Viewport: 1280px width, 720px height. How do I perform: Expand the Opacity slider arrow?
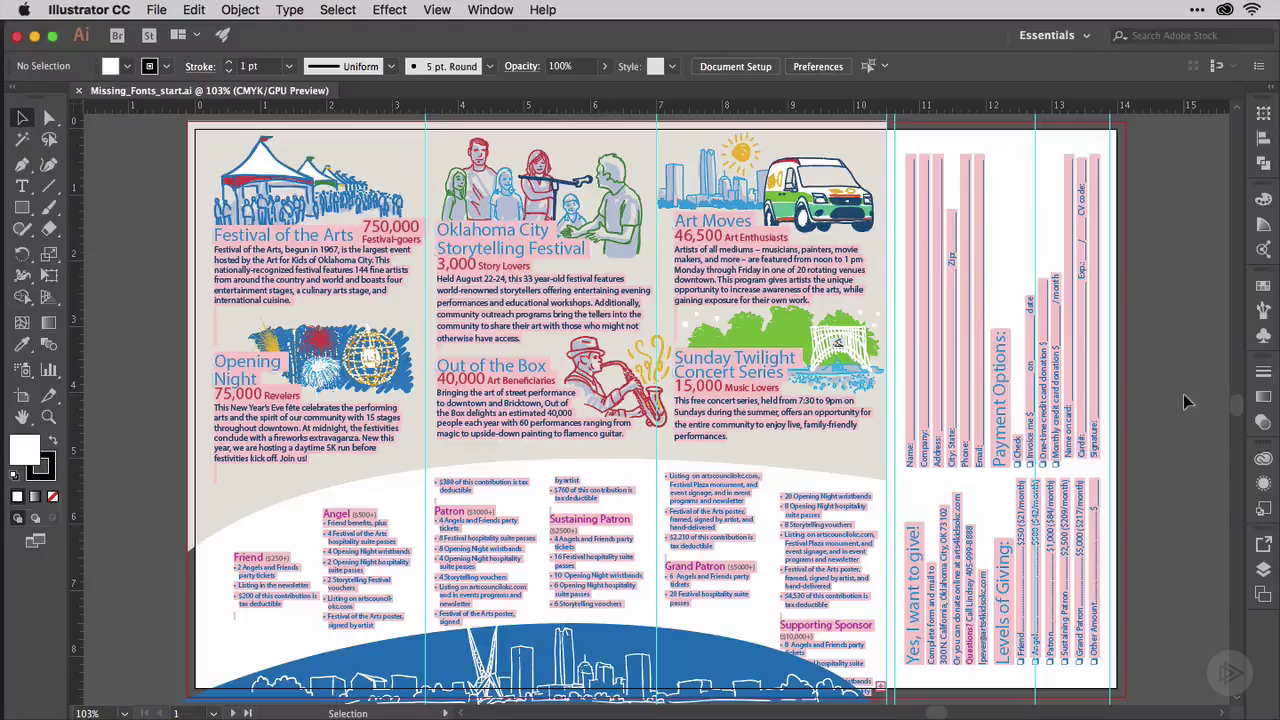[604, 66]
